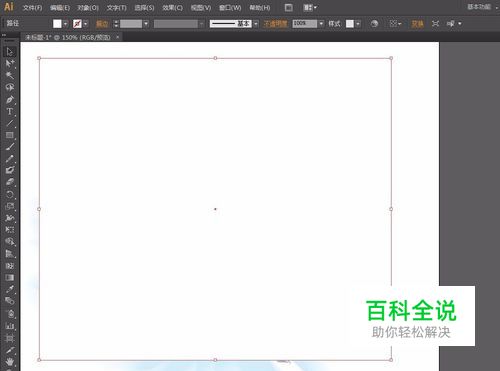Close the 未标题-1 document tab
This screenshot has width=500, height=371.
point(118,37)
